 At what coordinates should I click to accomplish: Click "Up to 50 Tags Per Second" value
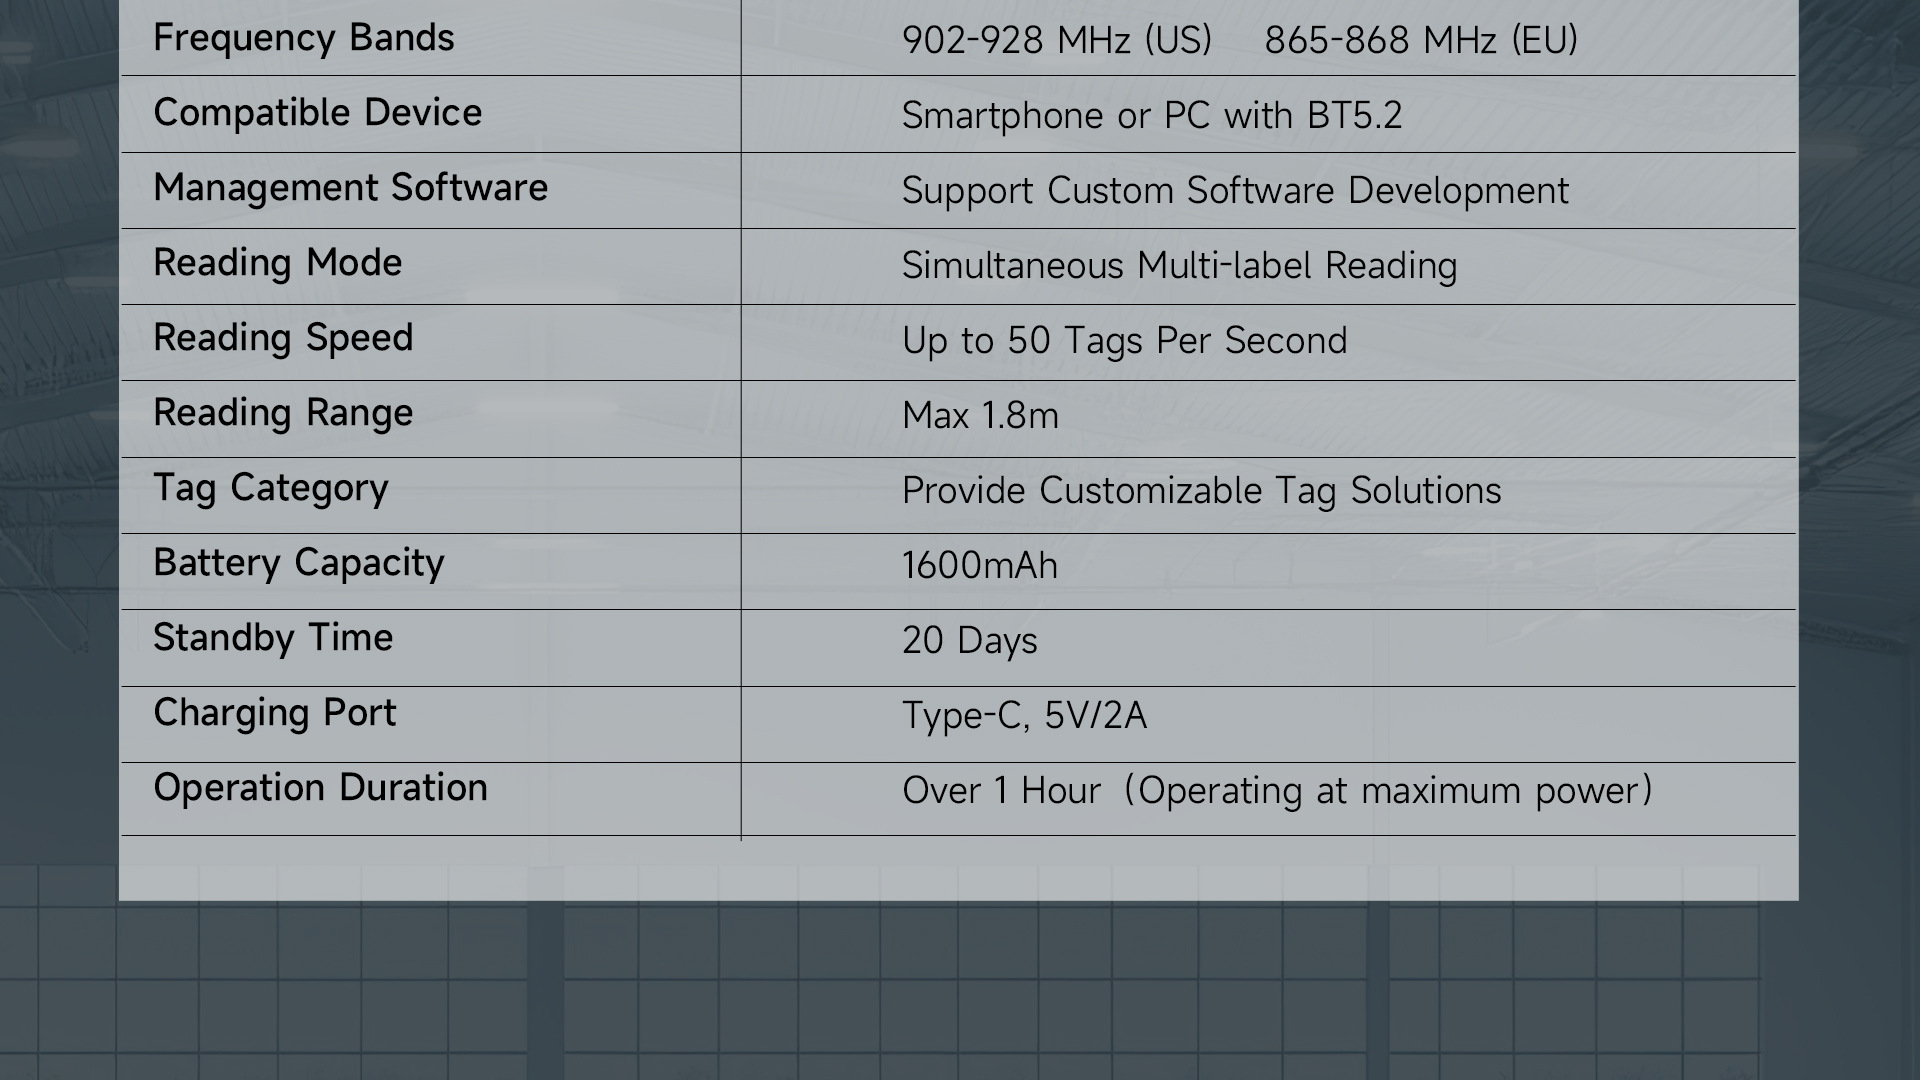coord(1124,341)
